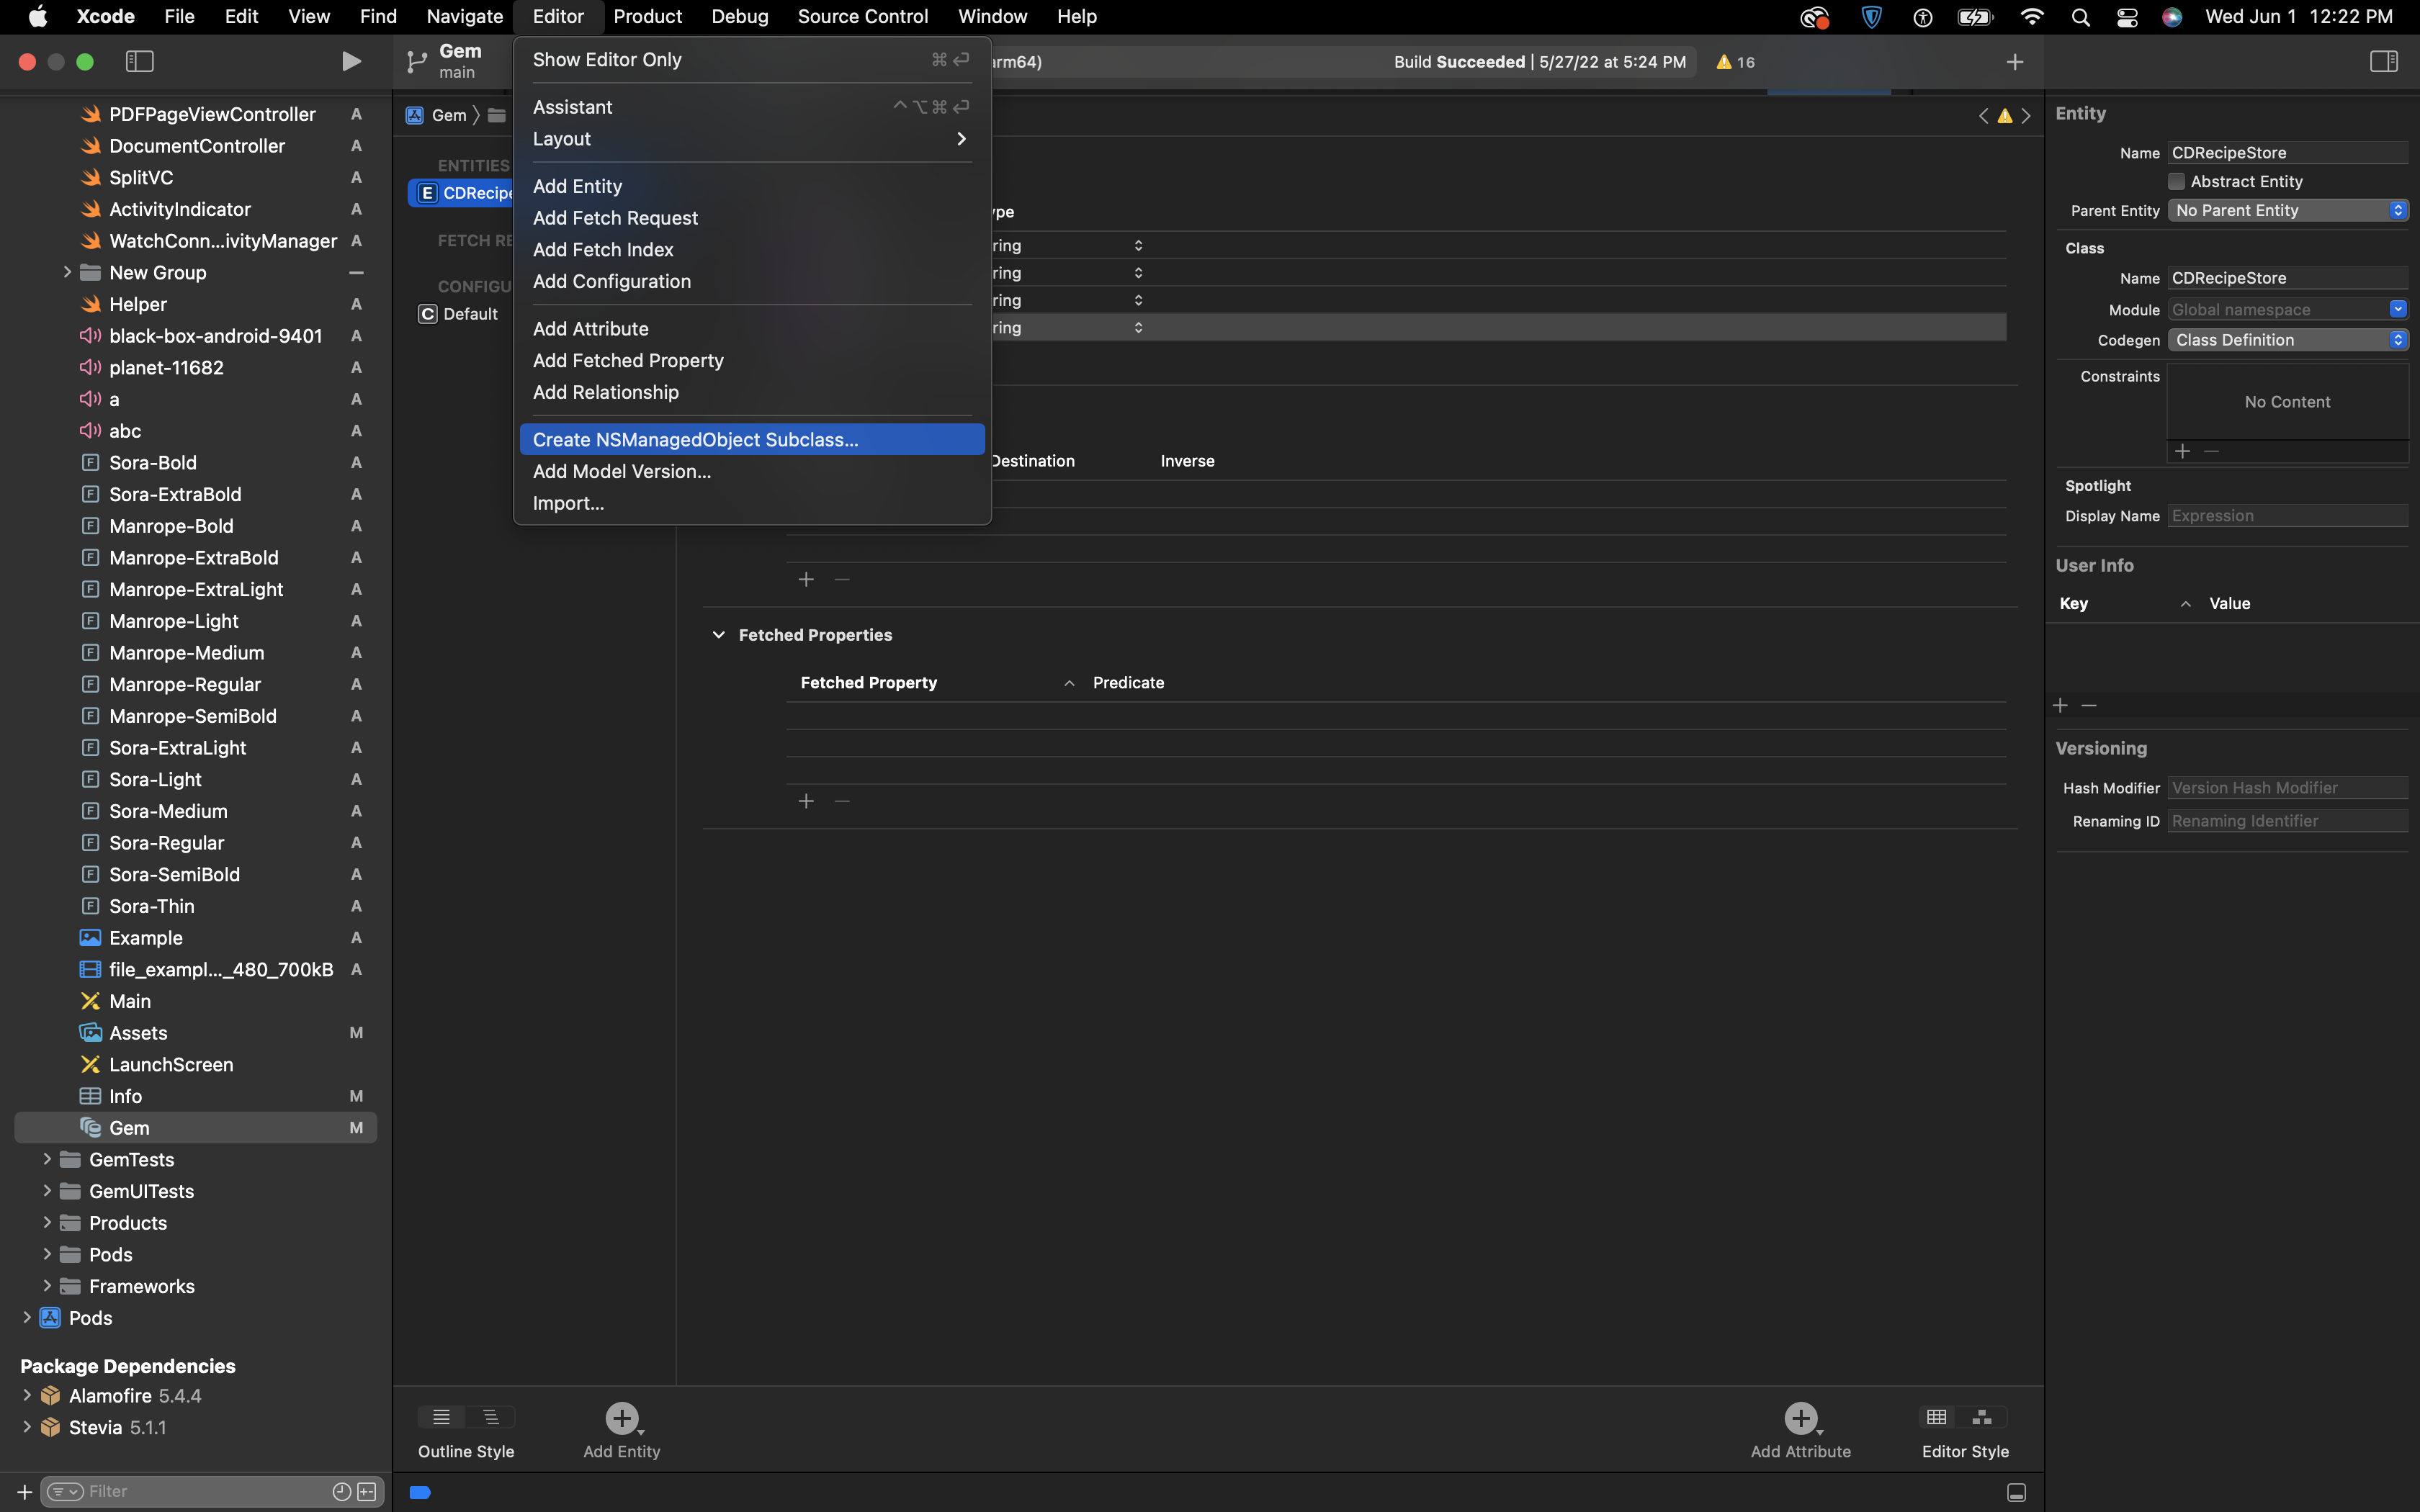Toggle source control status filter icon
This screenshot has width=2420, height=1512.
[x=367, y=1492]
